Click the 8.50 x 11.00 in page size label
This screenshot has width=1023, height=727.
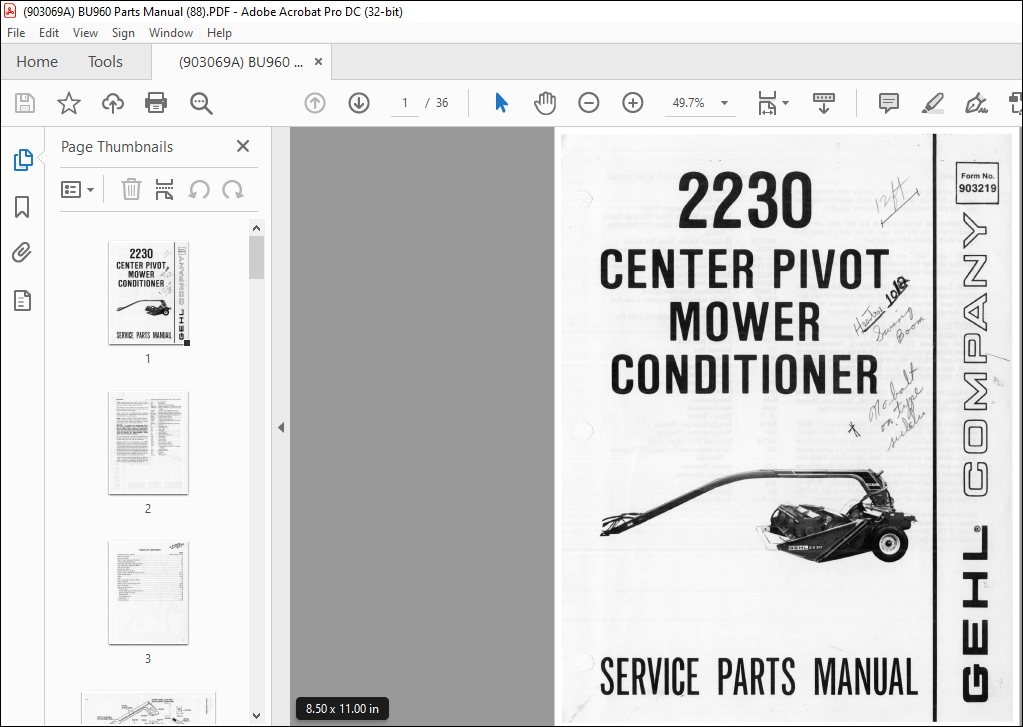point(343,709)
